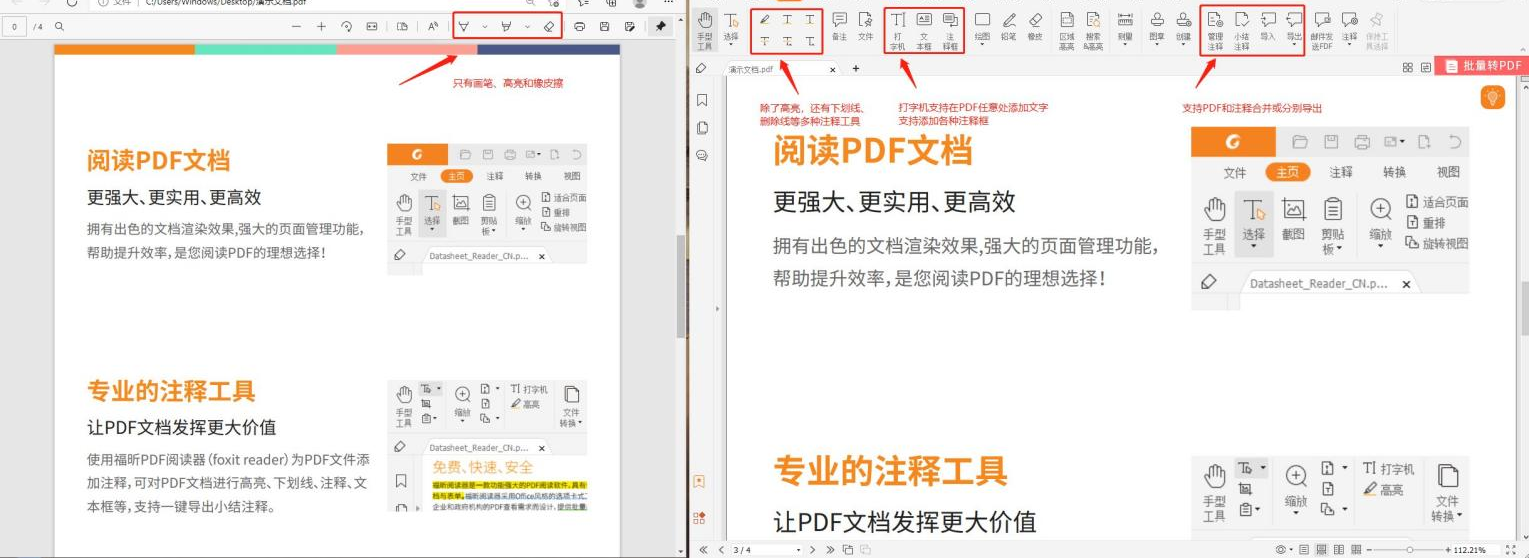The width and height of the screenshot is (1529, 558).
Task: Save the PDF in Edge toolbar
Action: point(605,26)
